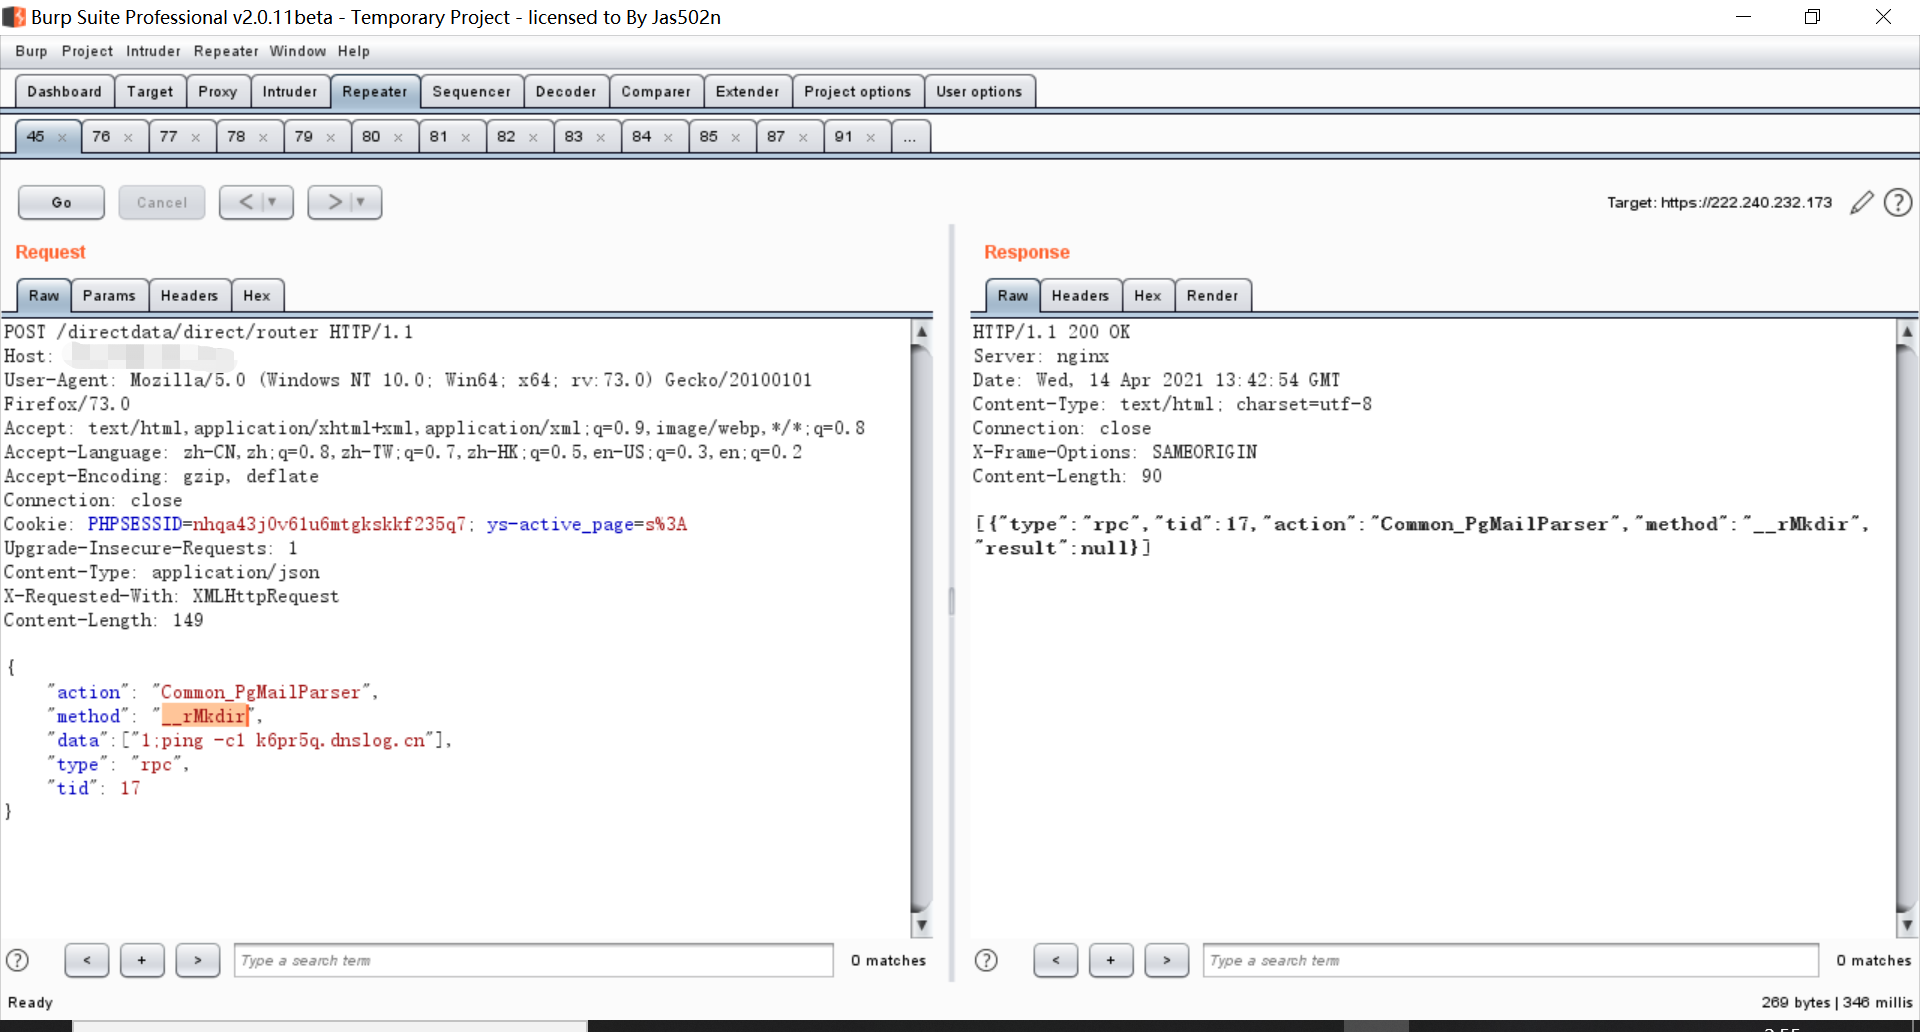Show more repeater tabs with ellipsis tab
The height and width of the screenshot is (1032, 1920).
click(910, 137)
